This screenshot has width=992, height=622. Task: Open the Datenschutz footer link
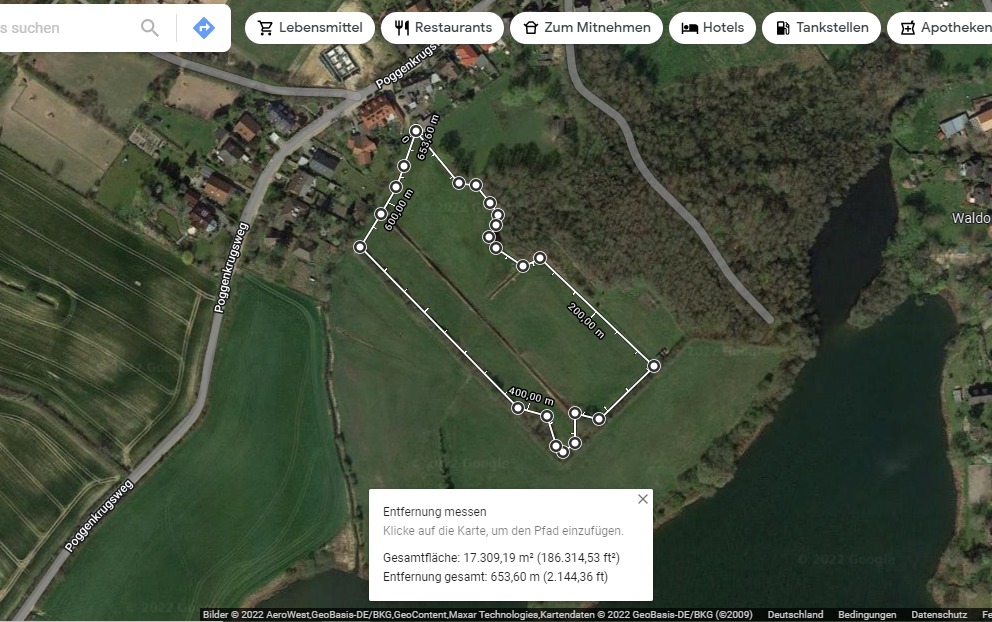tap(939, 614)
